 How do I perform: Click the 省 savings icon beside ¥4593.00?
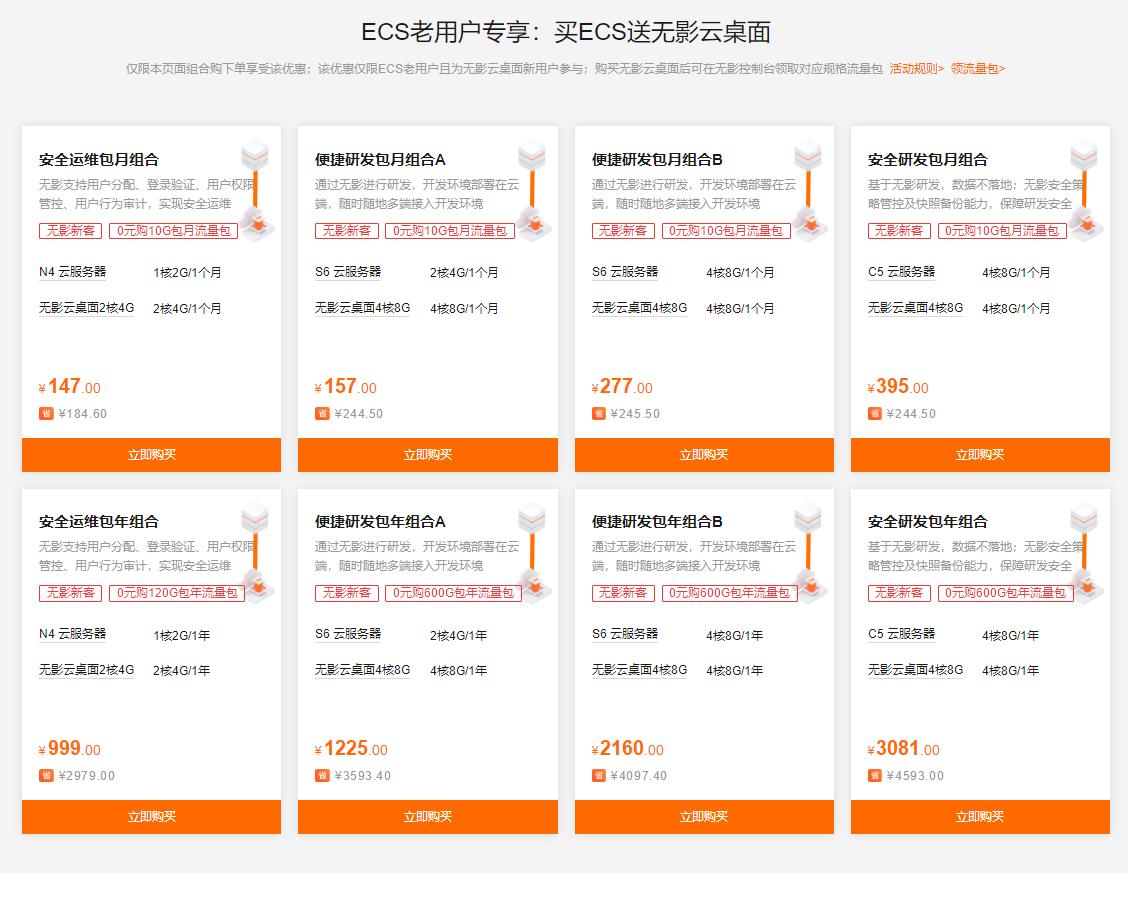875,776
